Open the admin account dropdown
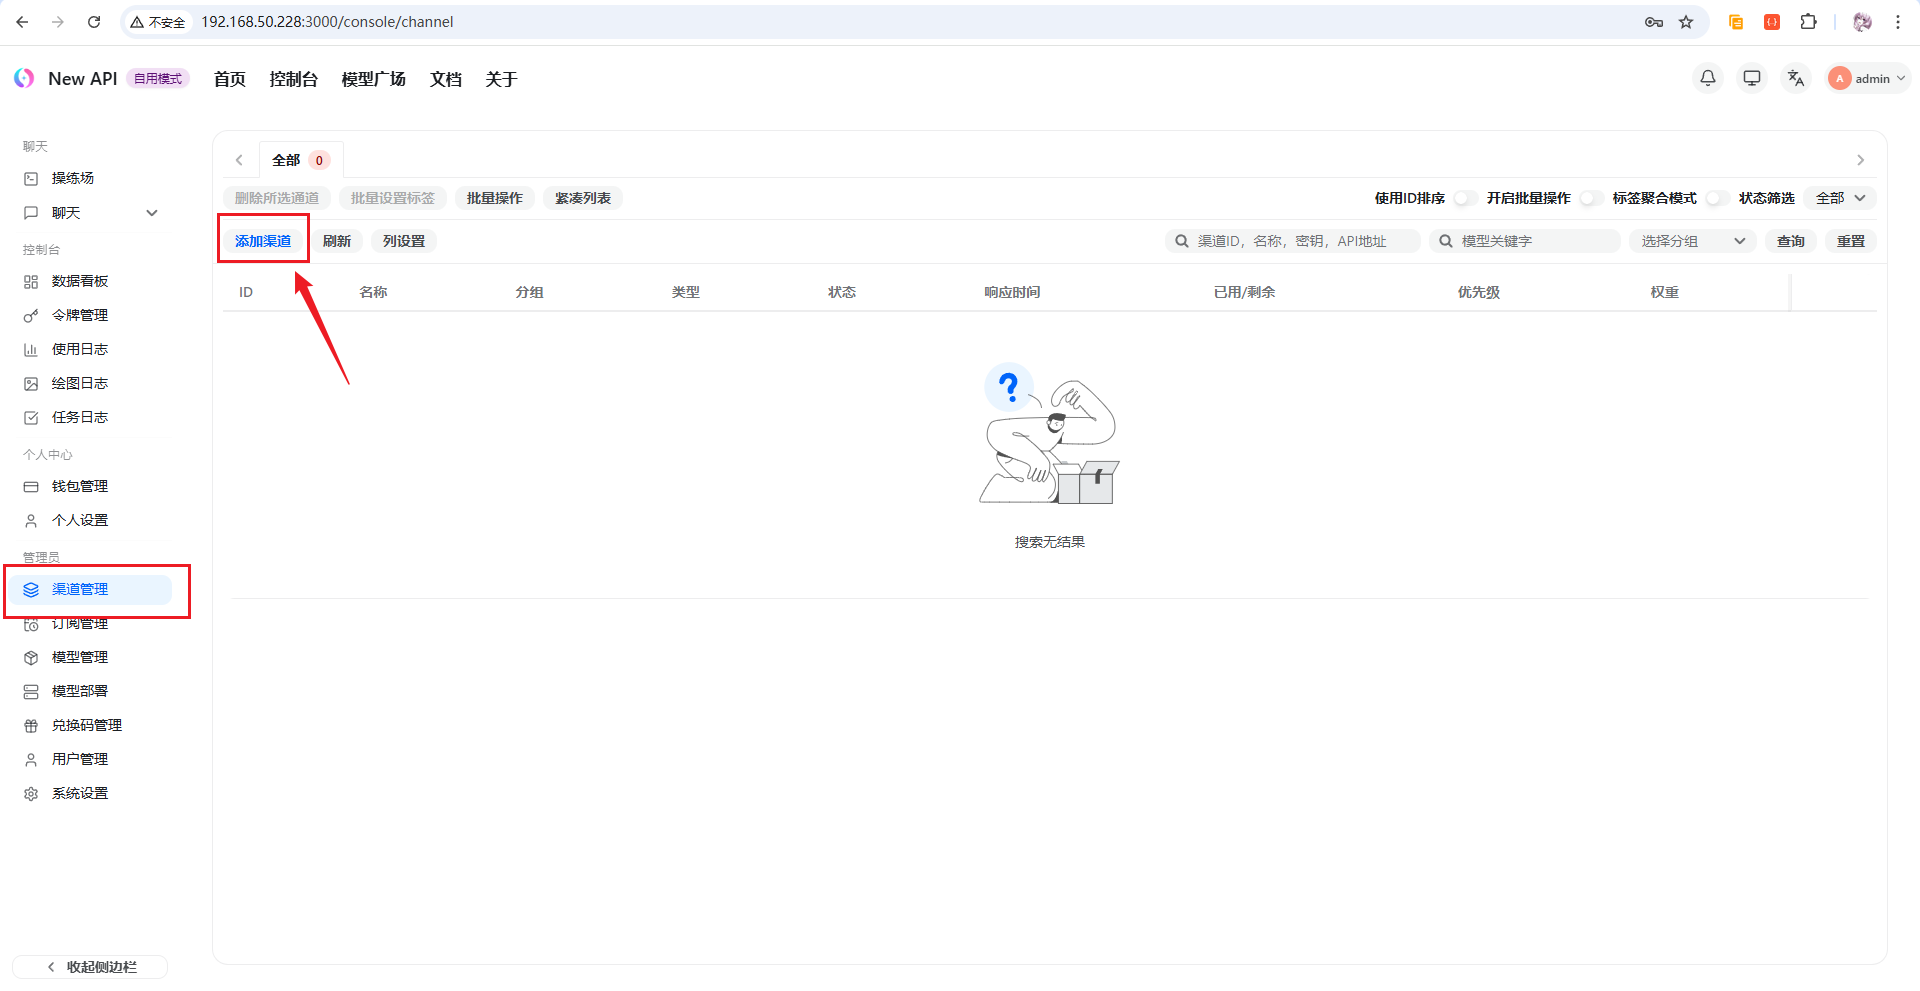This screenshot has height=991, width=1920. (x=1866, y=78)
